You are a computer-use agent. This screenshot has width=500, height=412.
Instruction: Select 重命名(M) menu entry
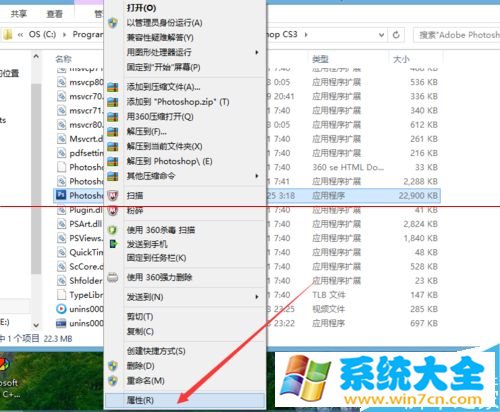tap(145, 380)
